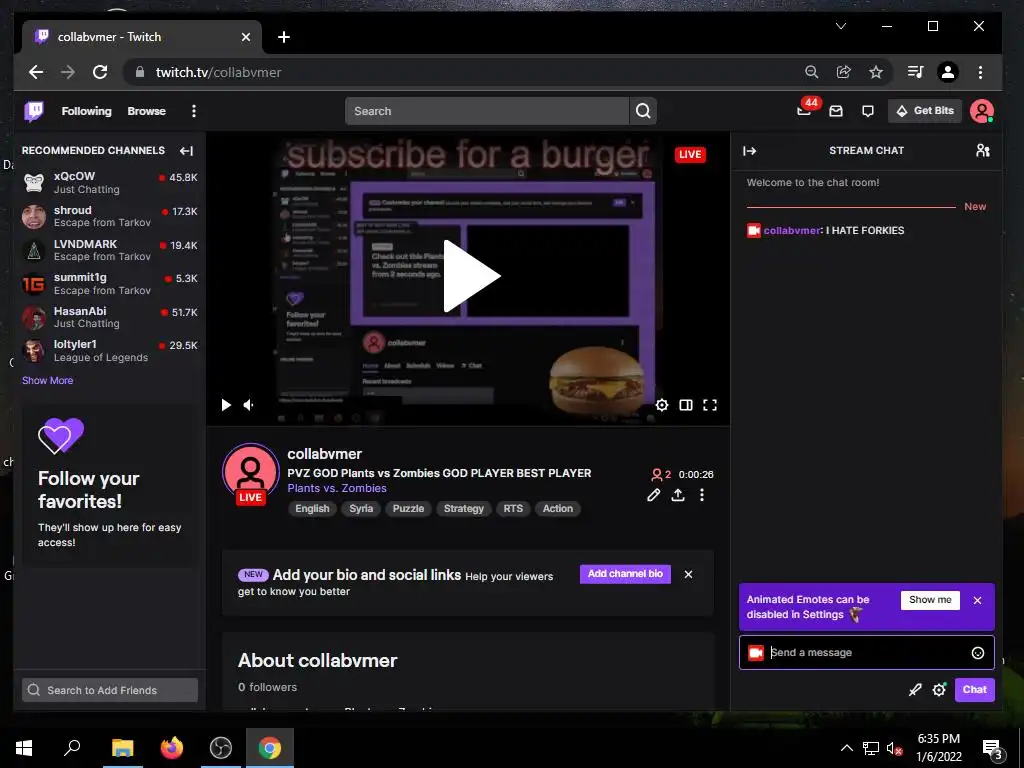Screen dimensions: 1024x768
Task: Enter fullscreen on the video player
Action: 710,405
